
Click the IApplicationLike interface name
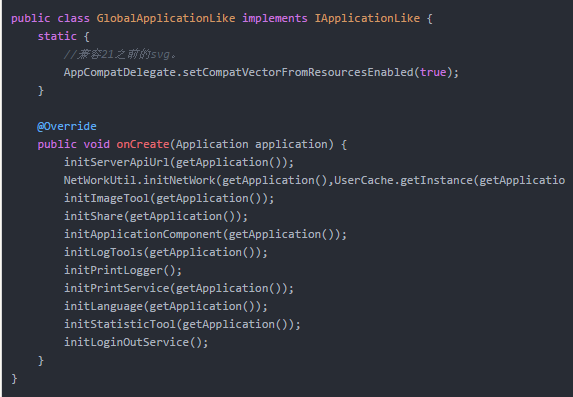tap(367, 18)
